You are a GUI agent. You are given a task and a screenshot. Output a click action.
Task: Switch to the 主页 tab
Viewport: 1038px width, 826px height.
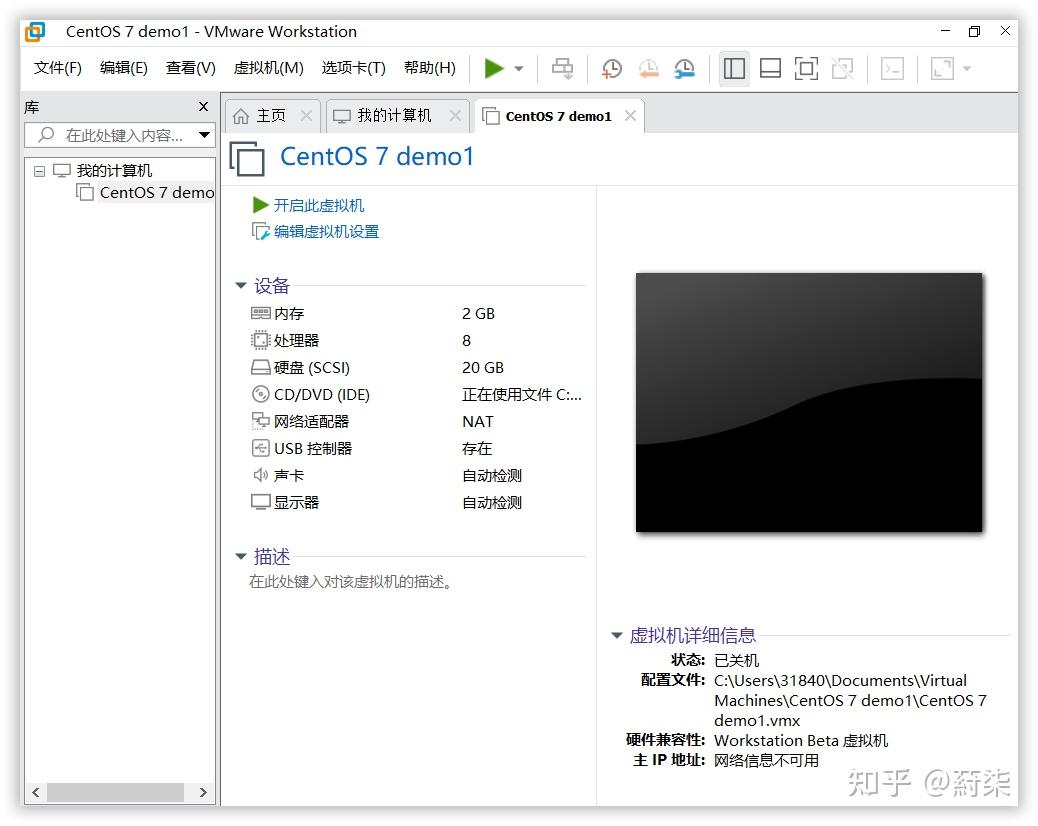coord(272,115)
